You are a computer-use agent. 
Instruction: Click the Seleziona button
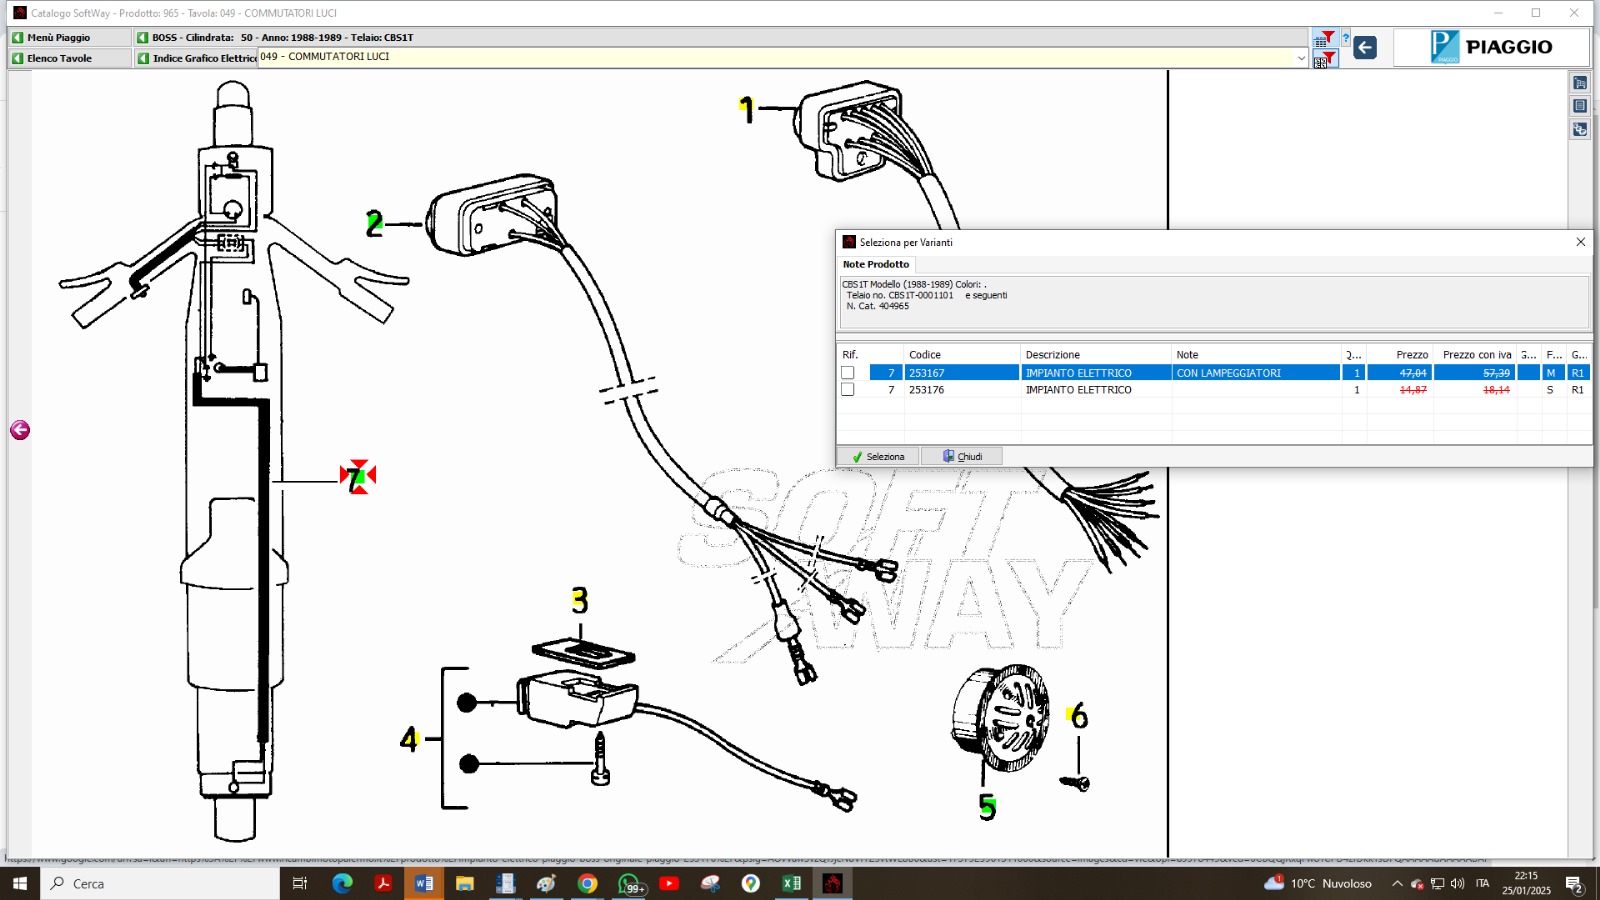click(x=878, y=456)
